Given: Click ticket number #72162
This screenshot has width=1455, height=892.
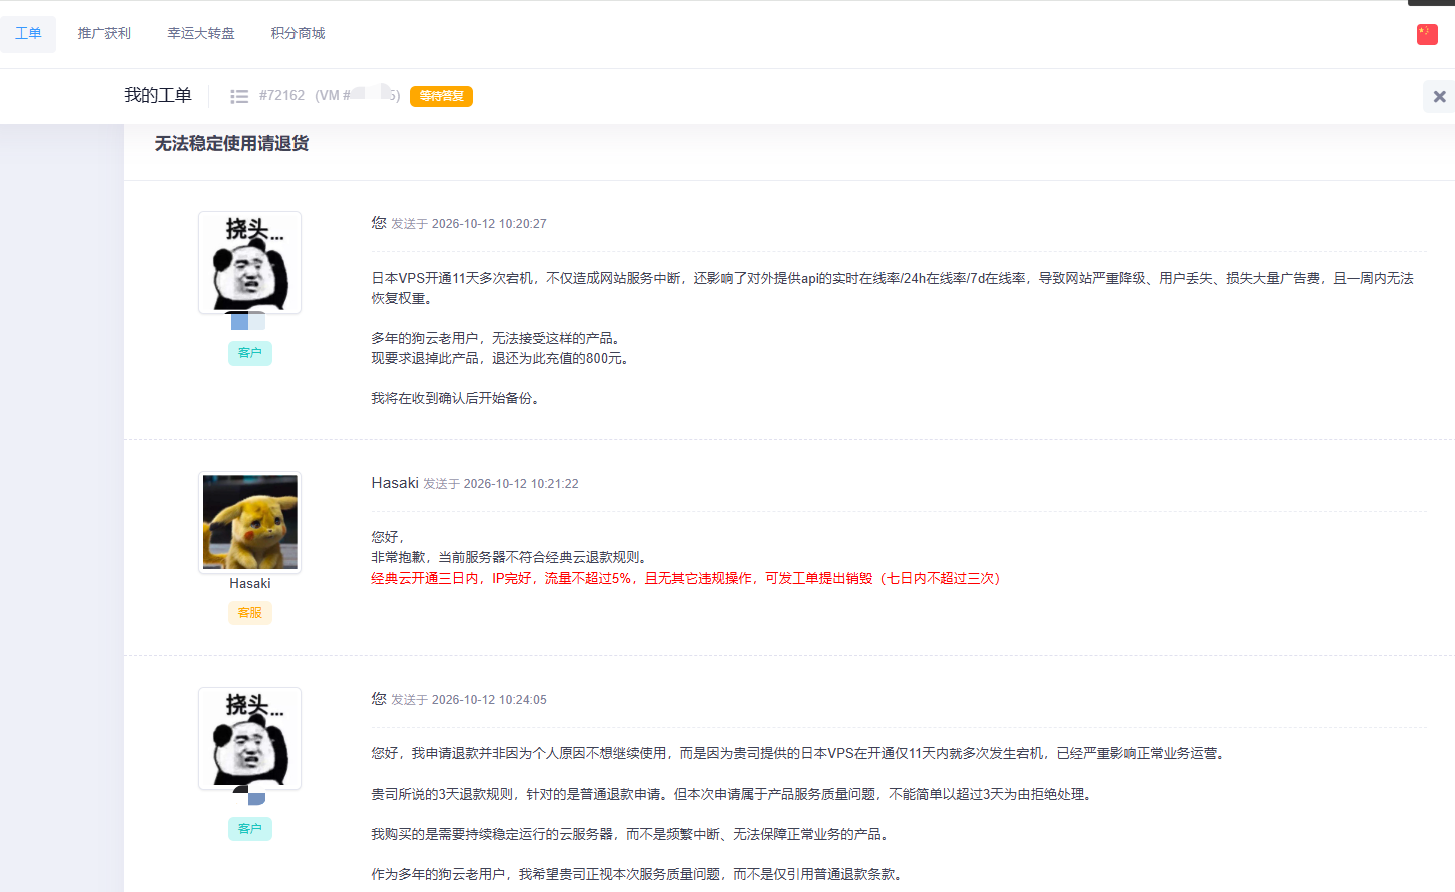Looking at the screenshot, I should [282, 96].
